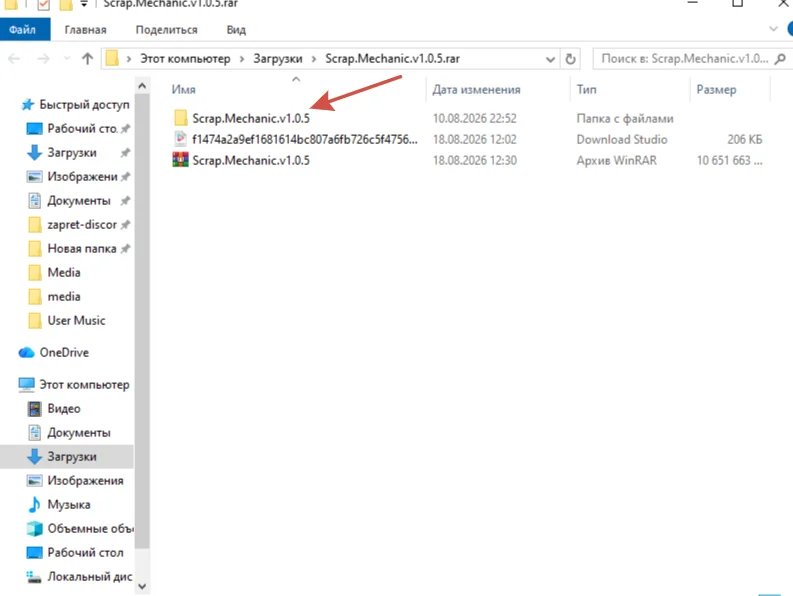793x596 pixels.
Task: Go up one folder level
Action: tap(87, 59)
